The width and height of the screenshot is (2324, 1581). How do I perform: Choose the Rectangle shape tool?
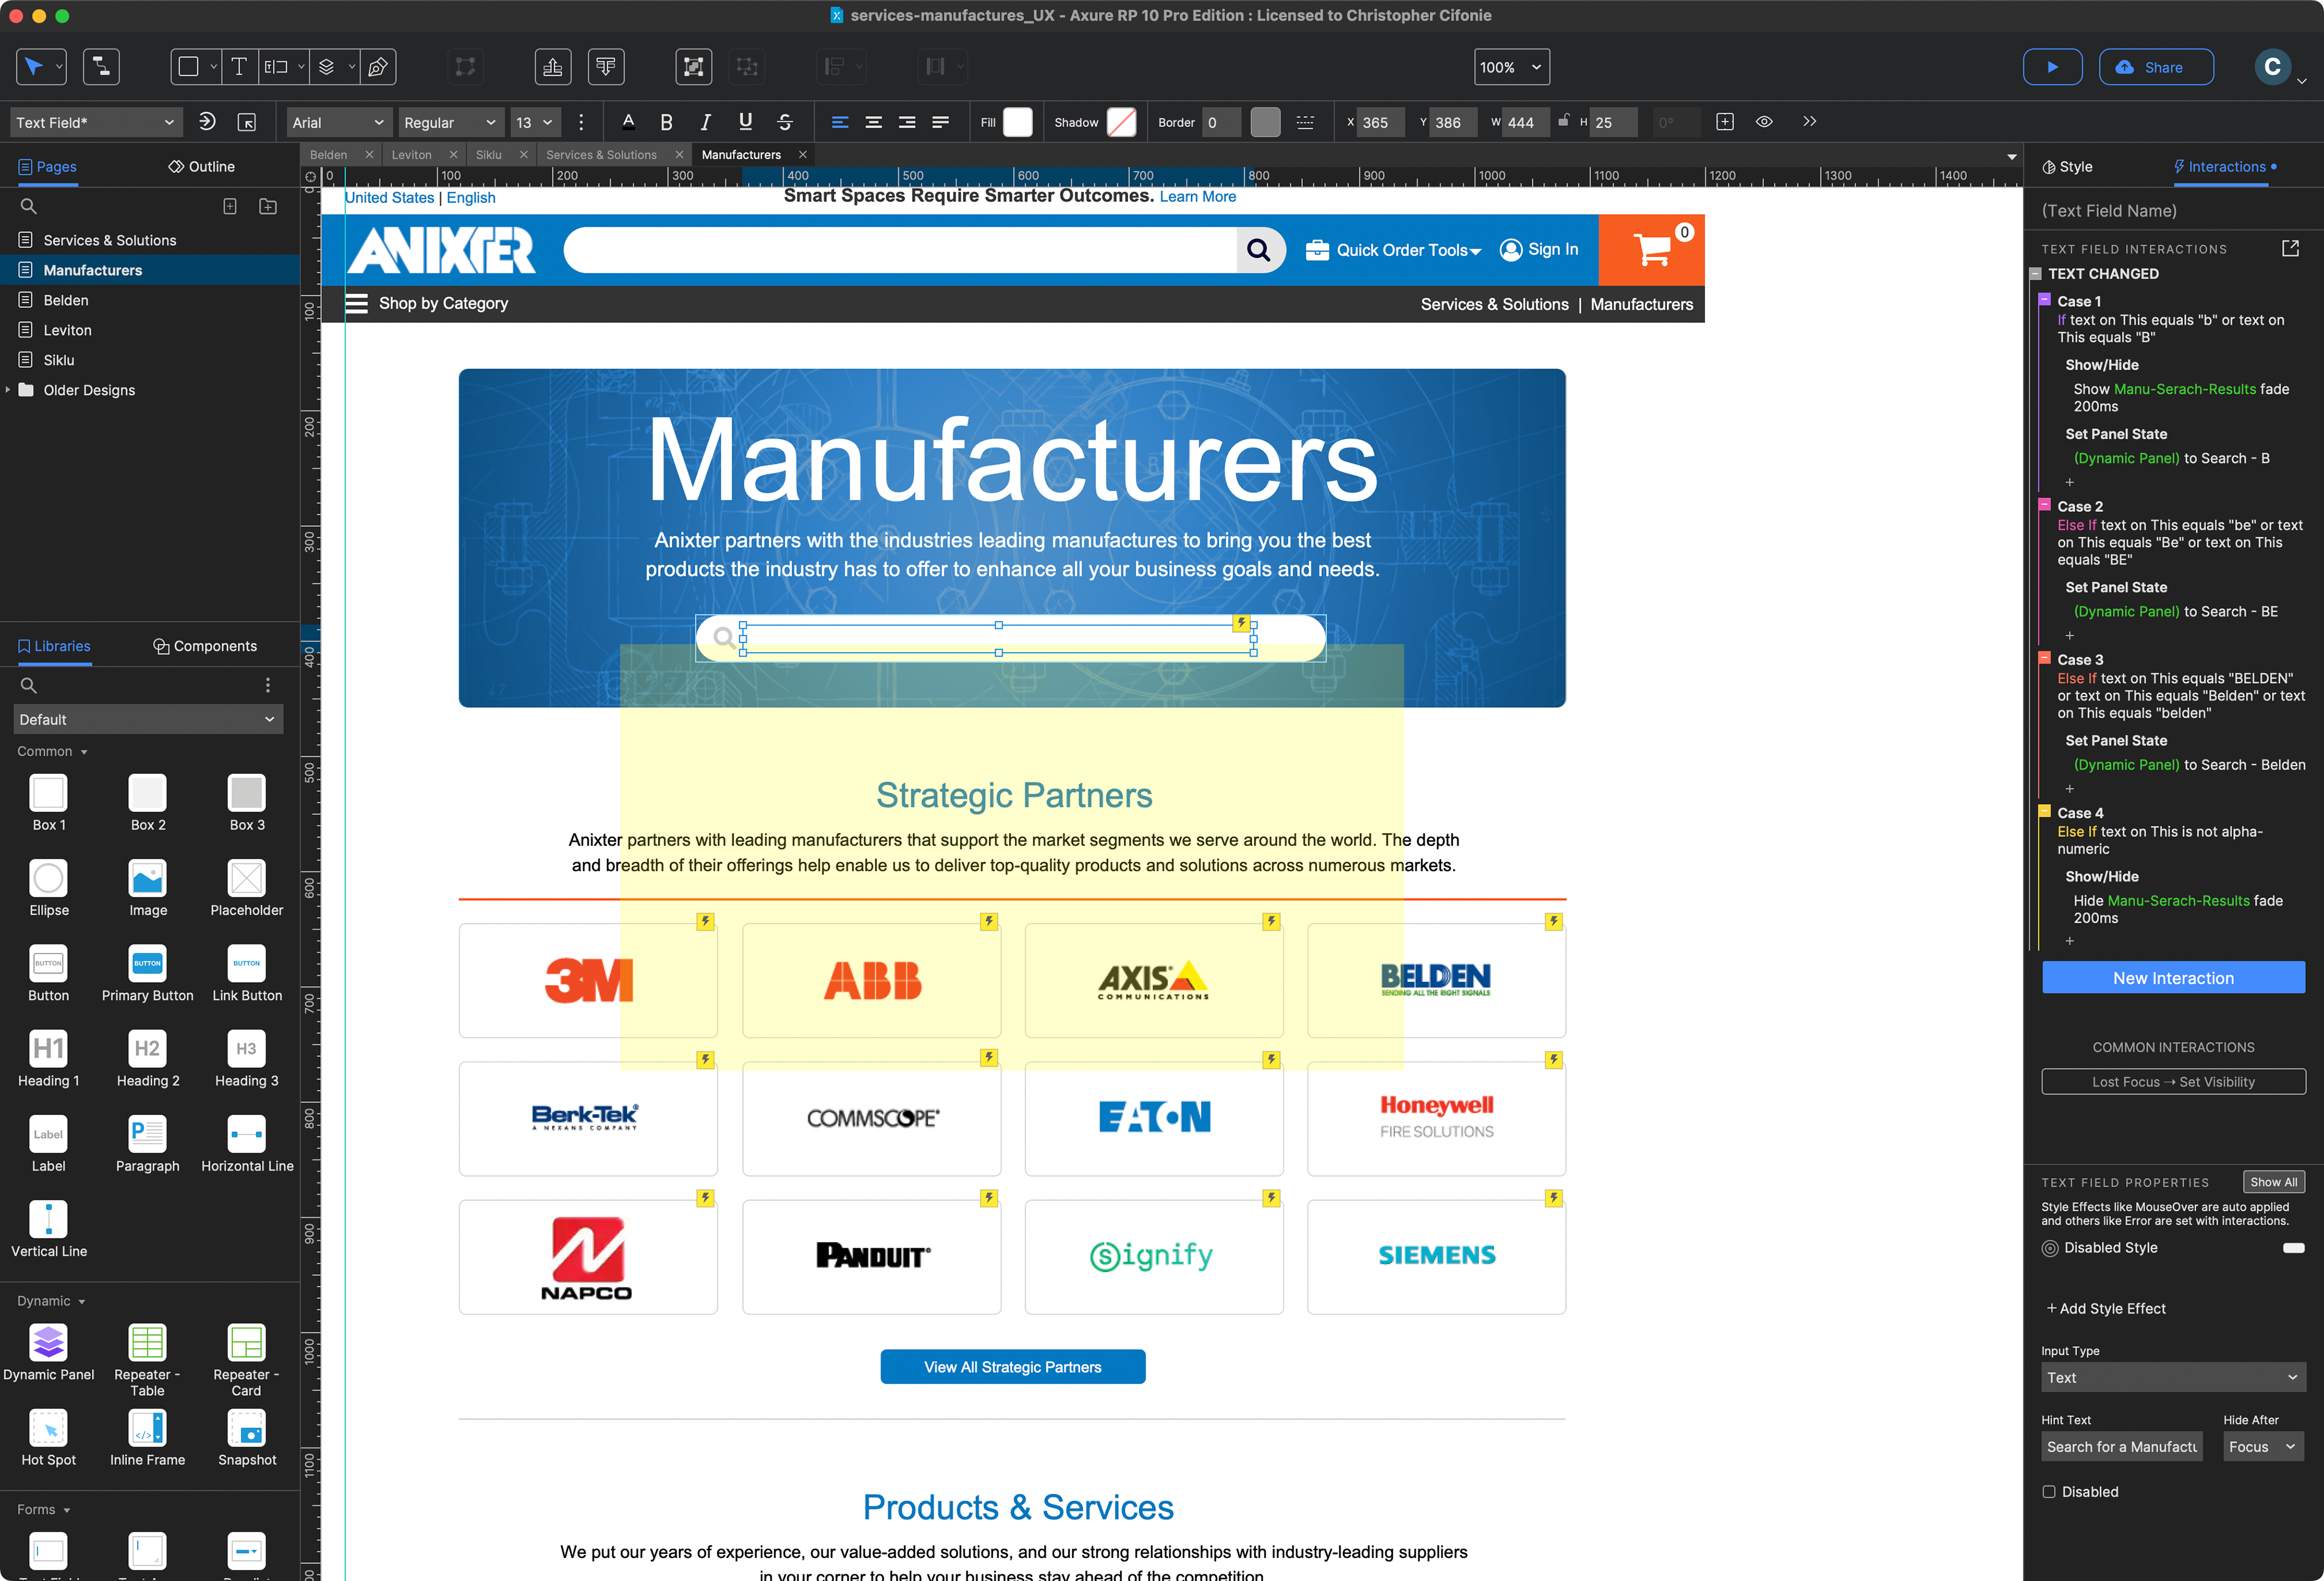[188, 67]
